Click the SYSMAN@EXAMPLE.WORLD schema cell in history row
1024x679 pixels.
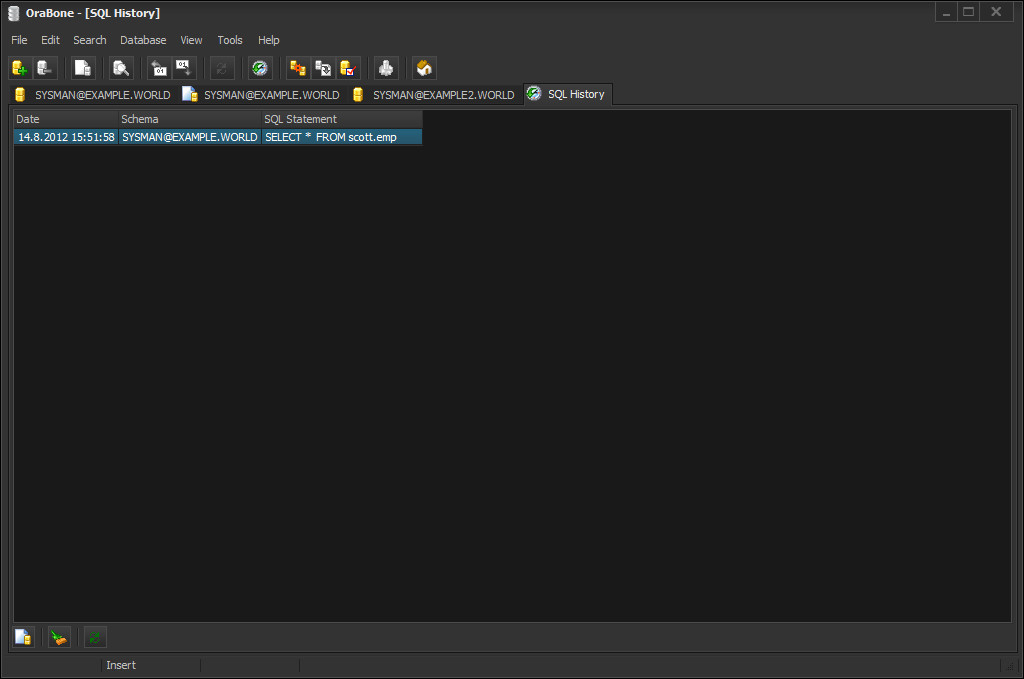[x=189, y=137]
